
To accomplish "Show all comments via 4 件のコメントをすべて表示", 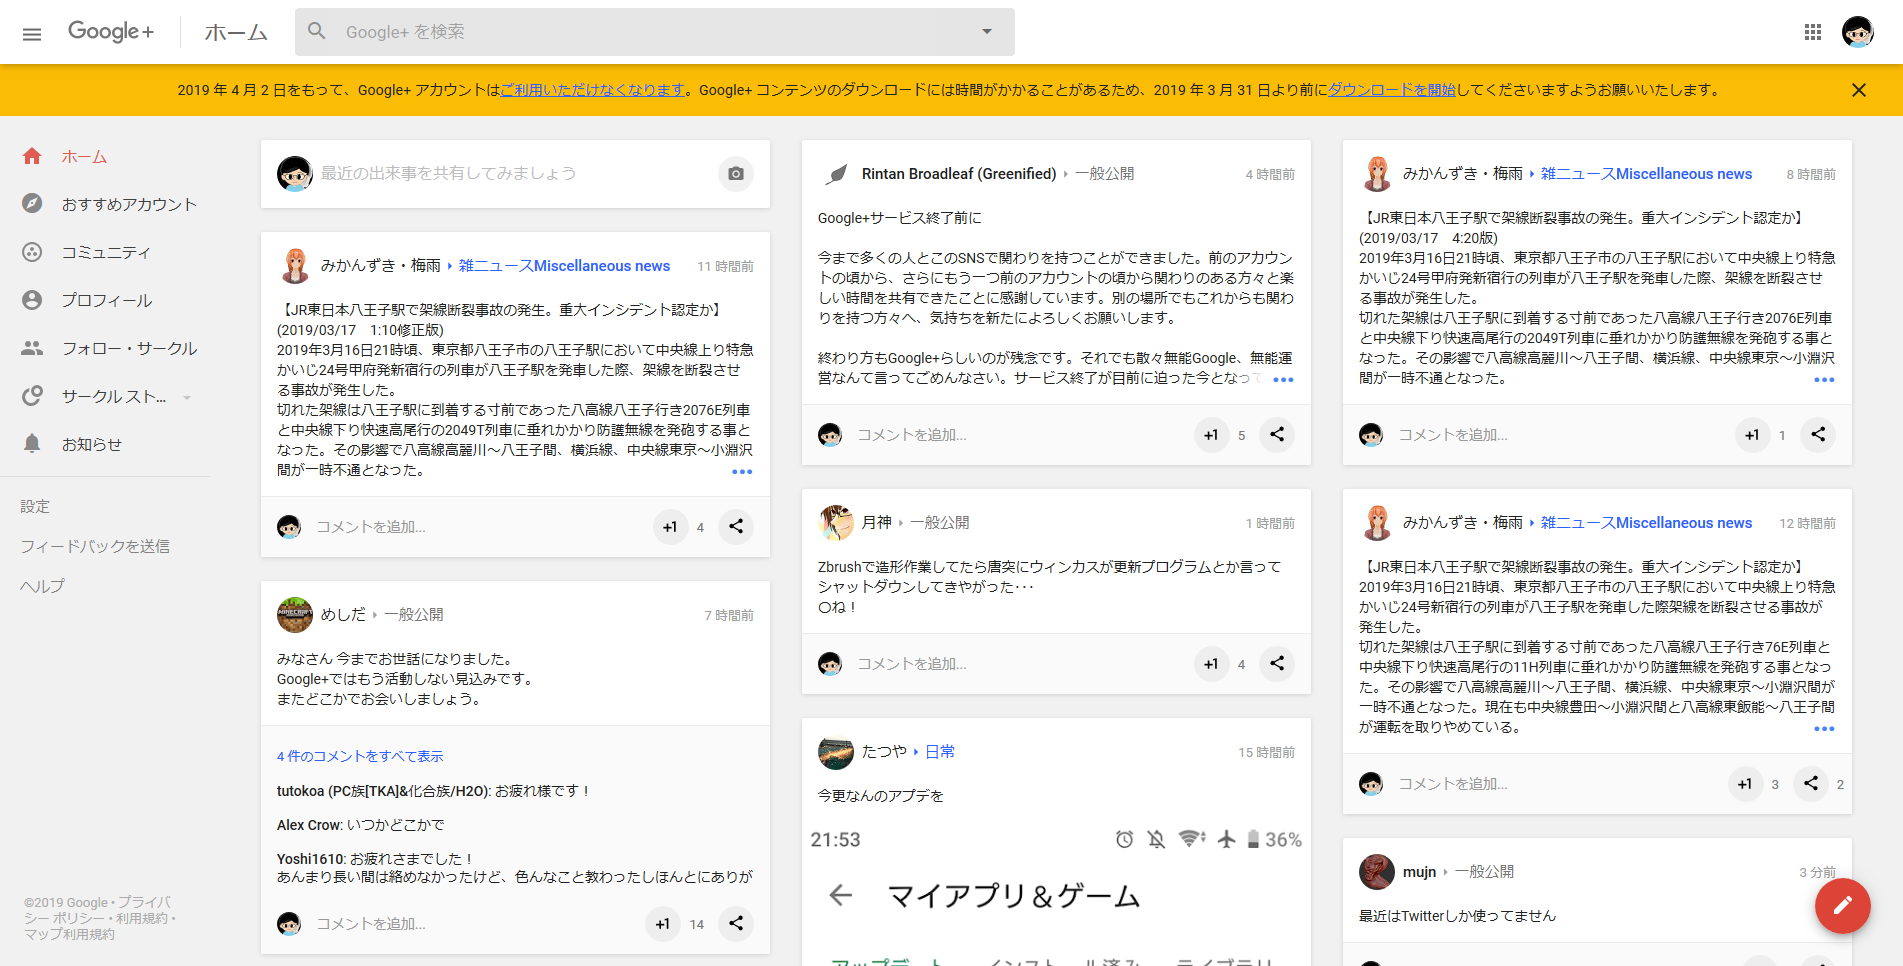I will pos(360,757).
